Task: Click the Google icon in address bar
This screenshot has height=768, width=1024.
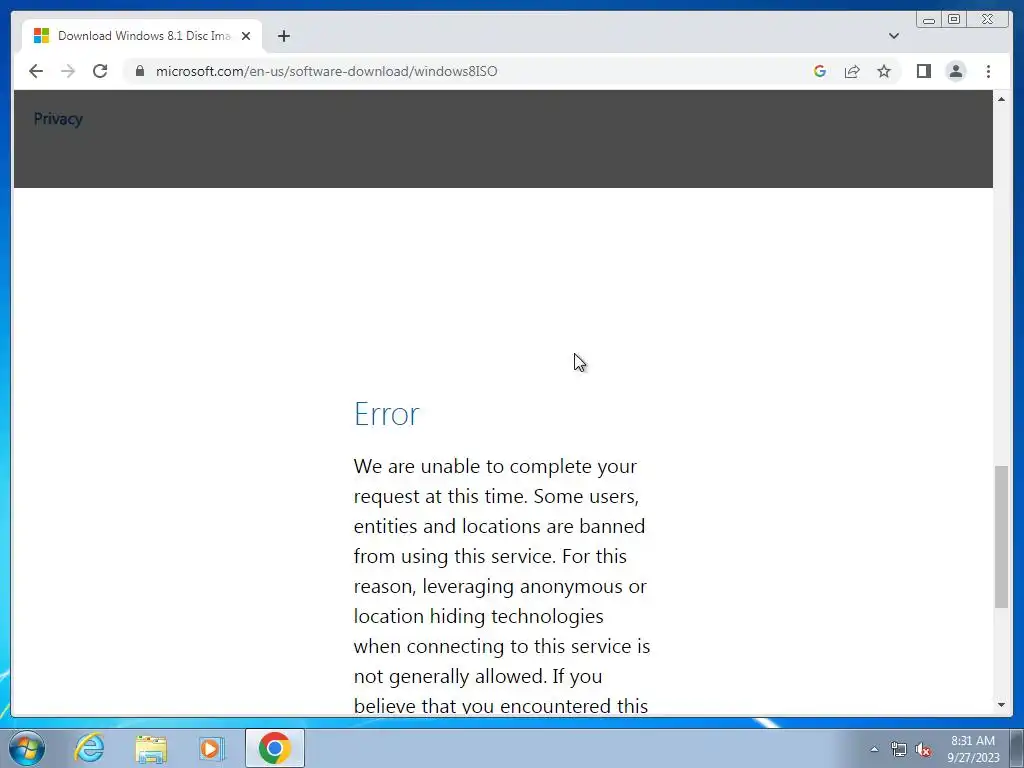Action: coord(820,71)
